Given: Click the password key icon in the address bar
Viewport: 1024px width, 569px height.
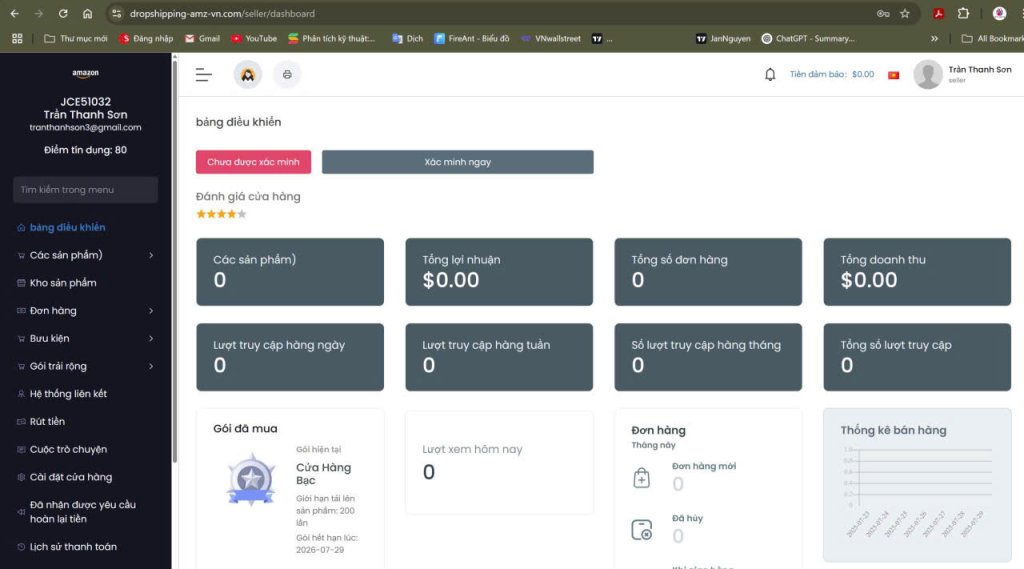Looking at the screenshot, I should [x=883, y=13].
